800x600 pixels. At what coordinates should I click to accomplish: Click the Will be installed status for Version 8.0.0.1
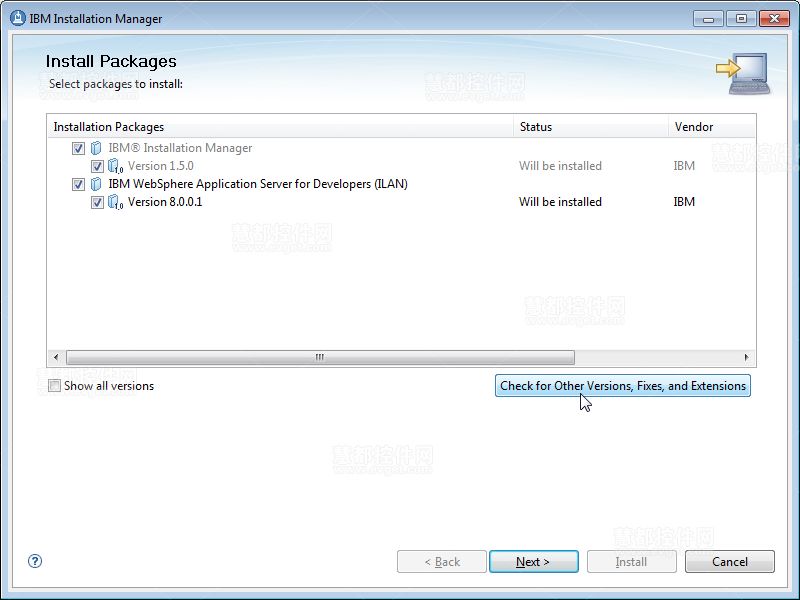tap(560, 202)
